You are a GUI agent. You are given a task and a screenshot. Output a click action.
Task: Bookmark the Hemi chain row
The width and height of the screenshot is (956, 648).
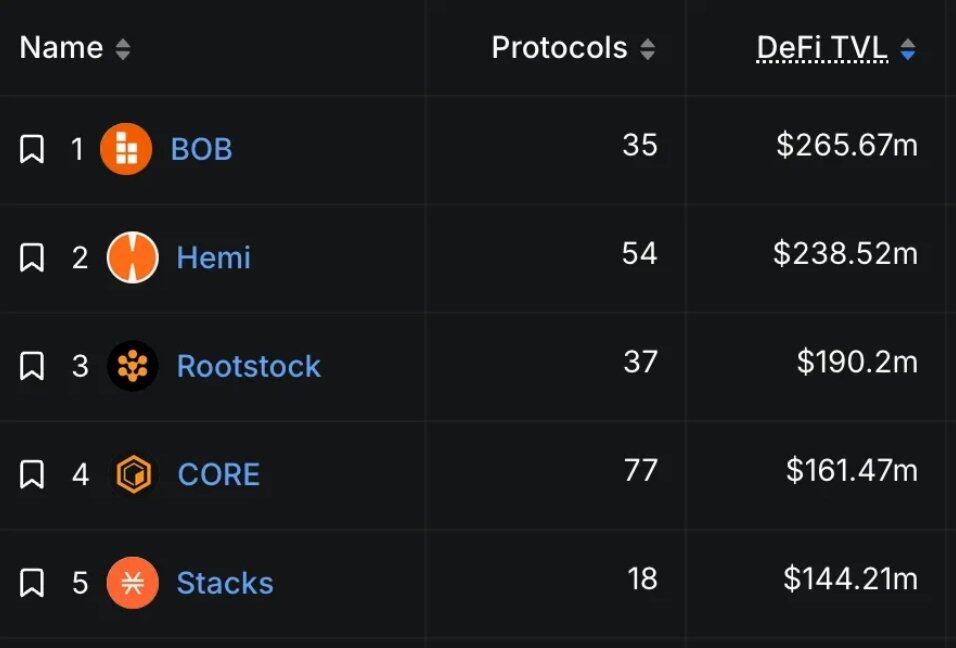pyautogui.click(x=32, y=258)
